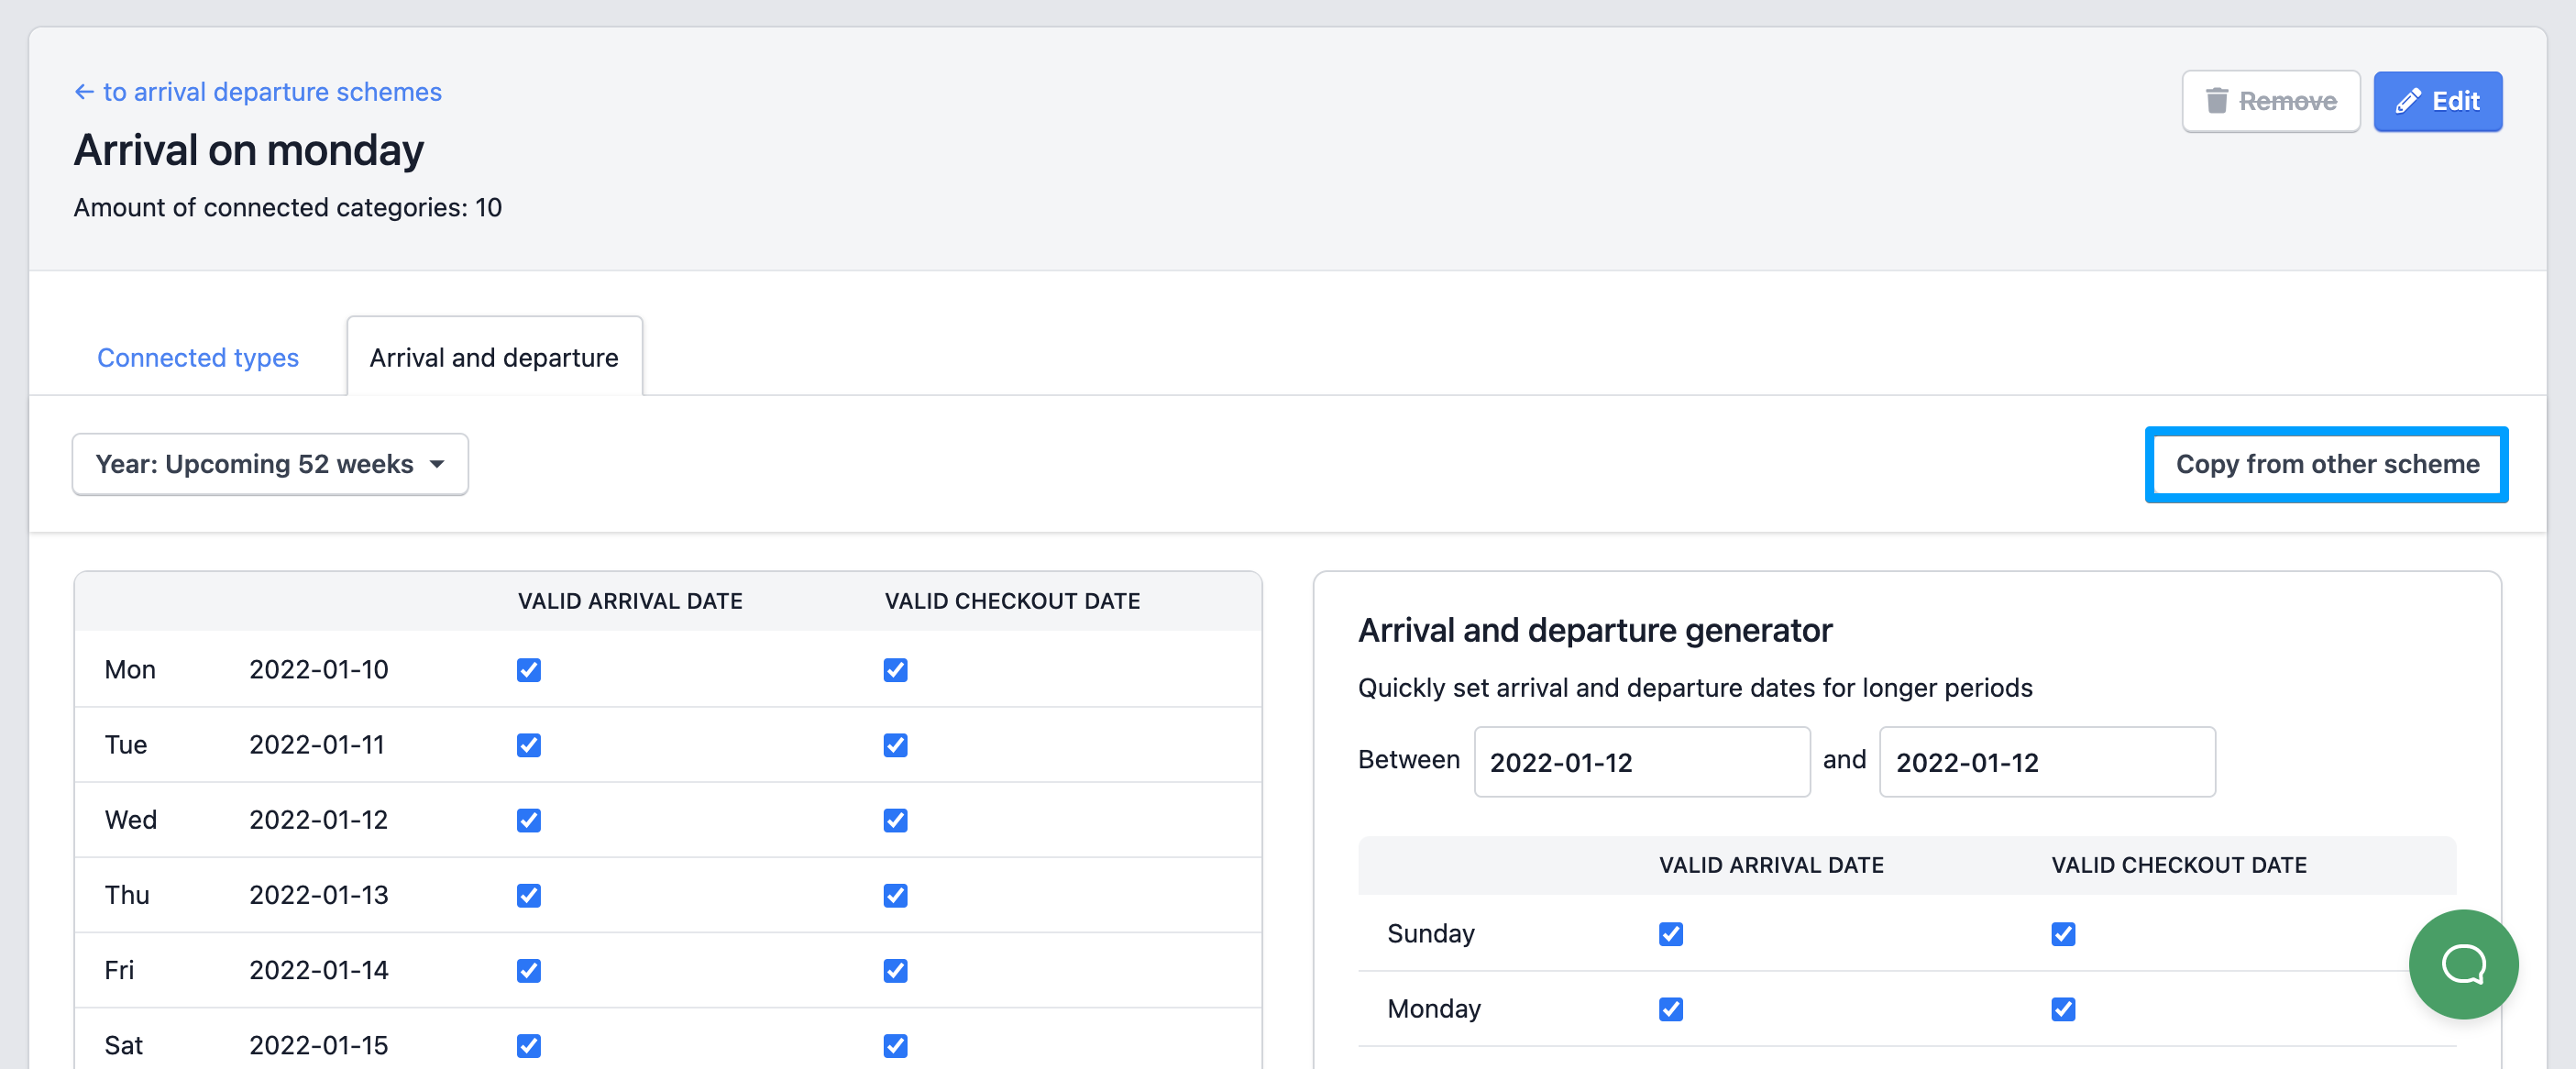2576x1069 pixels.
Task: Click the 2022-01-10 date cell
Action: point(319,670)
